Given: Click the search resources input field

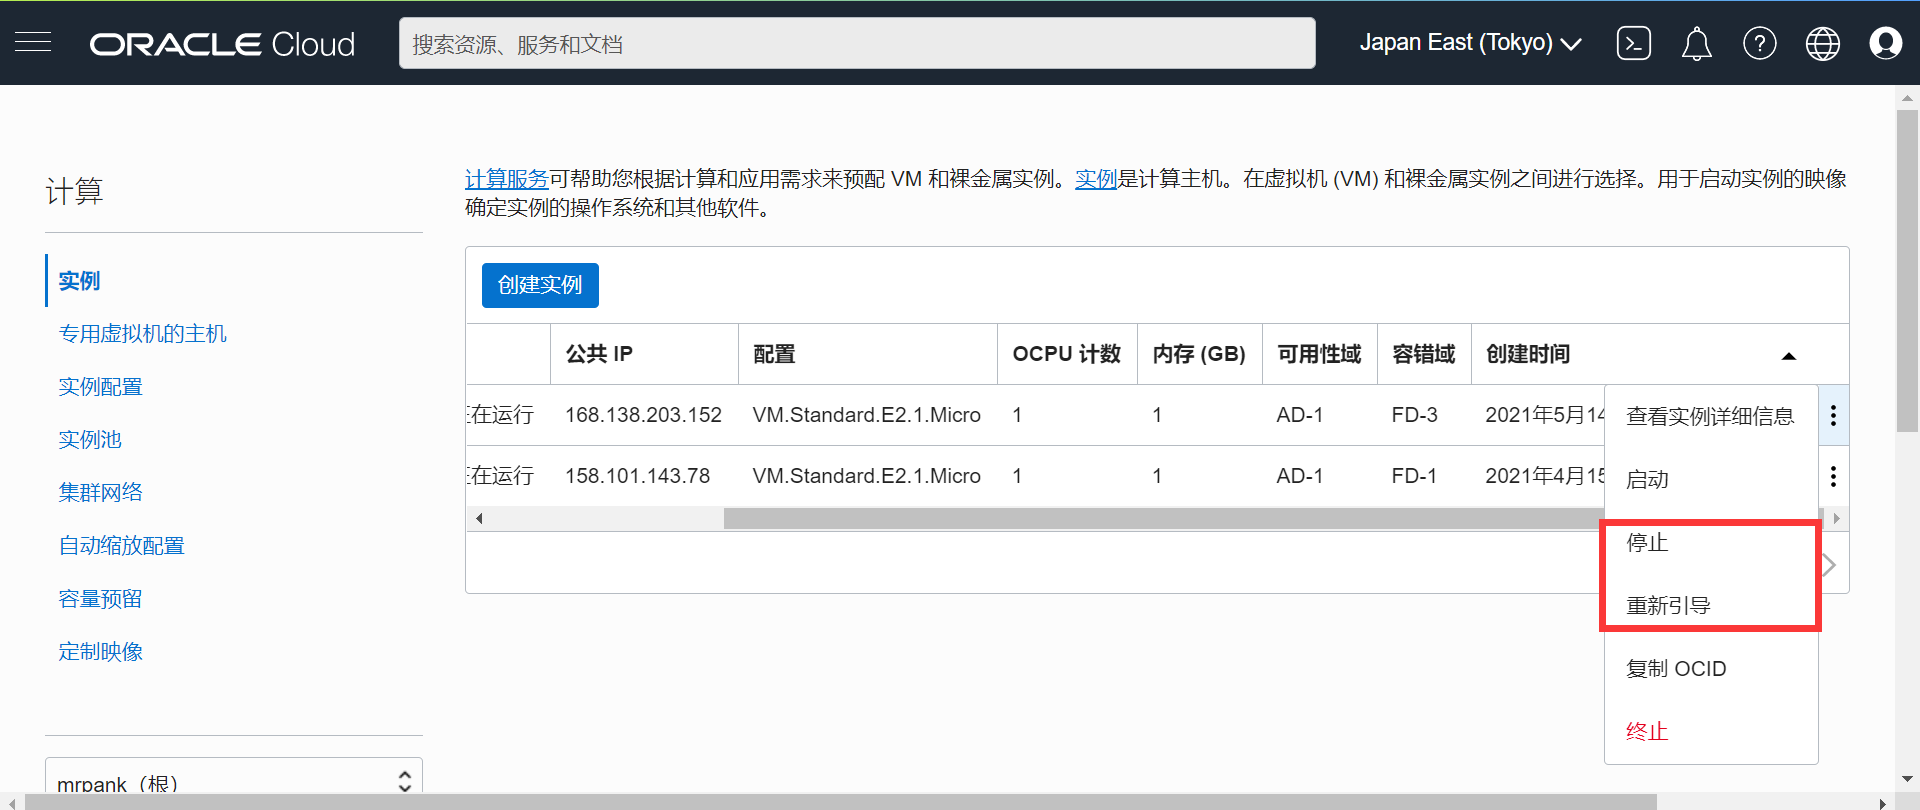Looking at the screenshot, I should pos(857,43).
